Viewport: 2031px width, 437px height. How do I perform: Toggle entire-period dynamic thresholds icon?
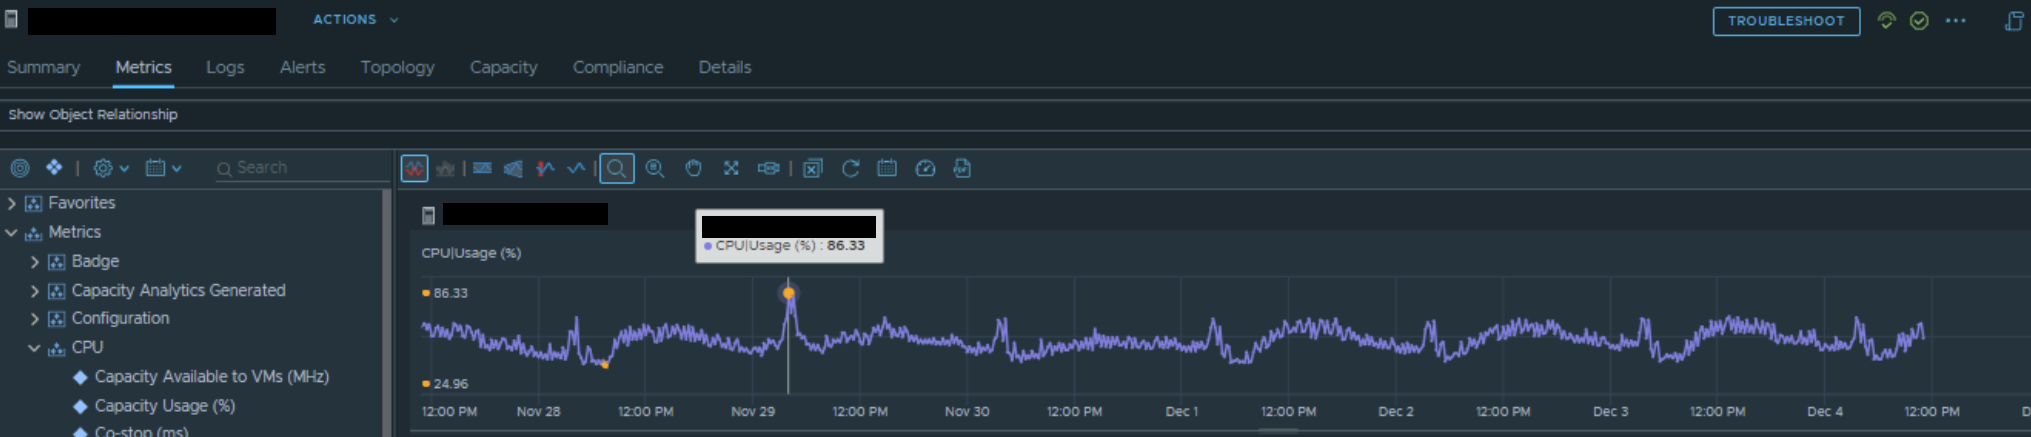tap(513, 168)
